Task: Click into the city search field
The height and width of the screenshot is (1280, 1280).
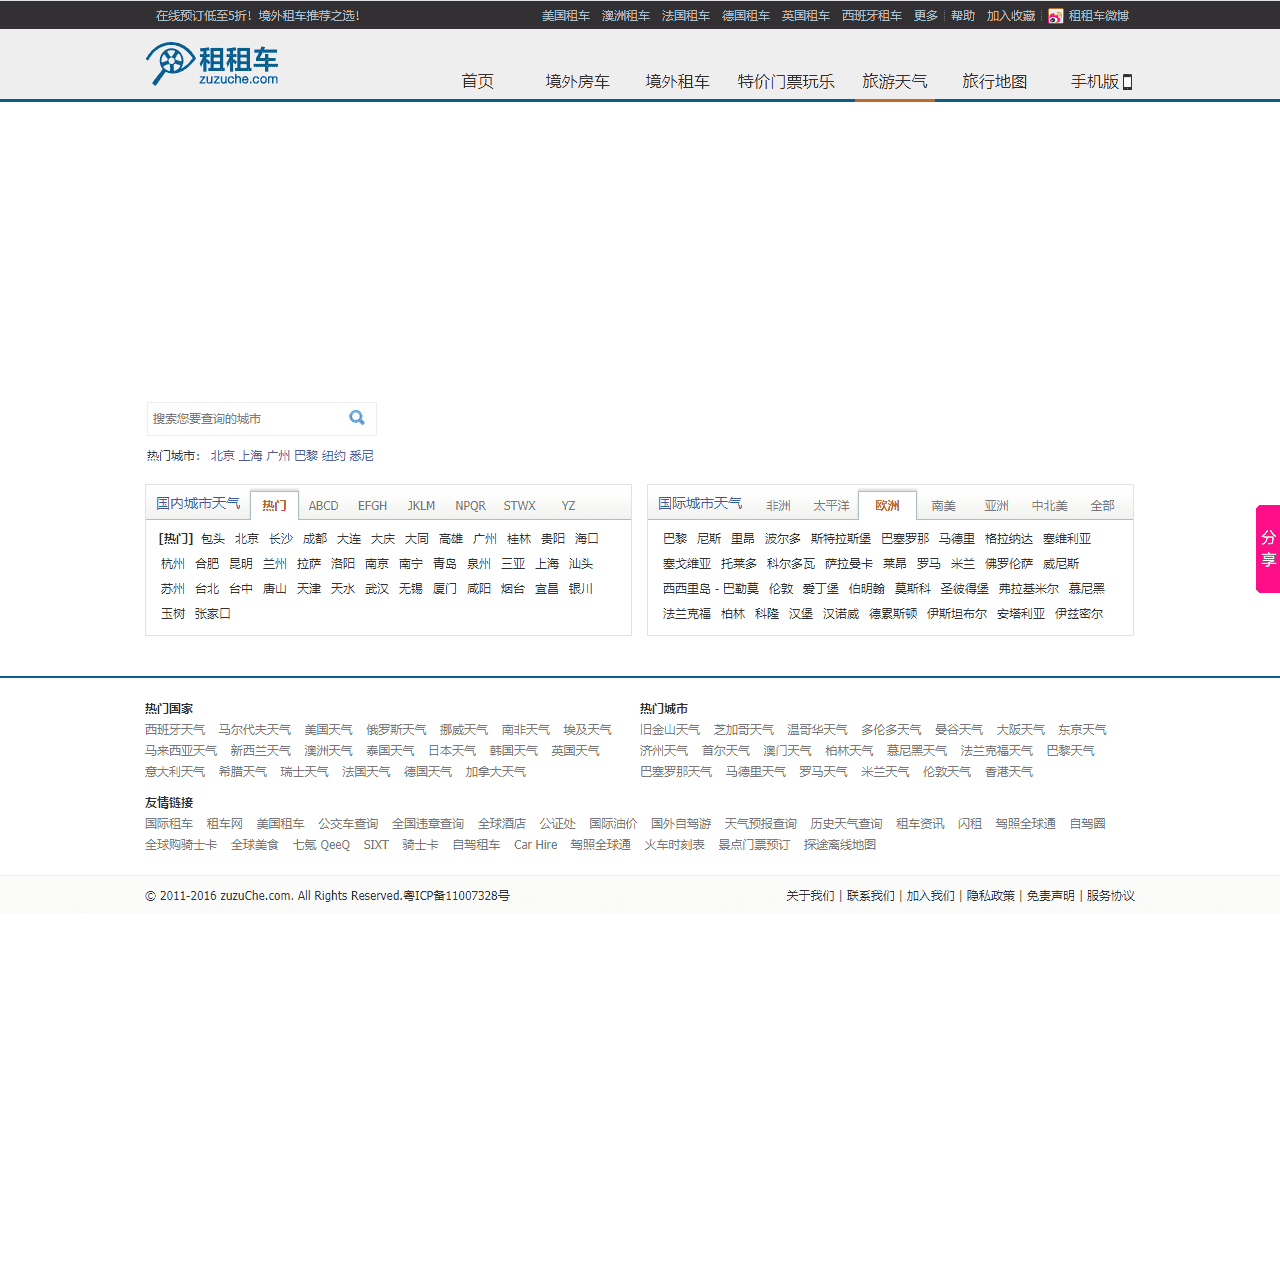Action: coord(245,419)
